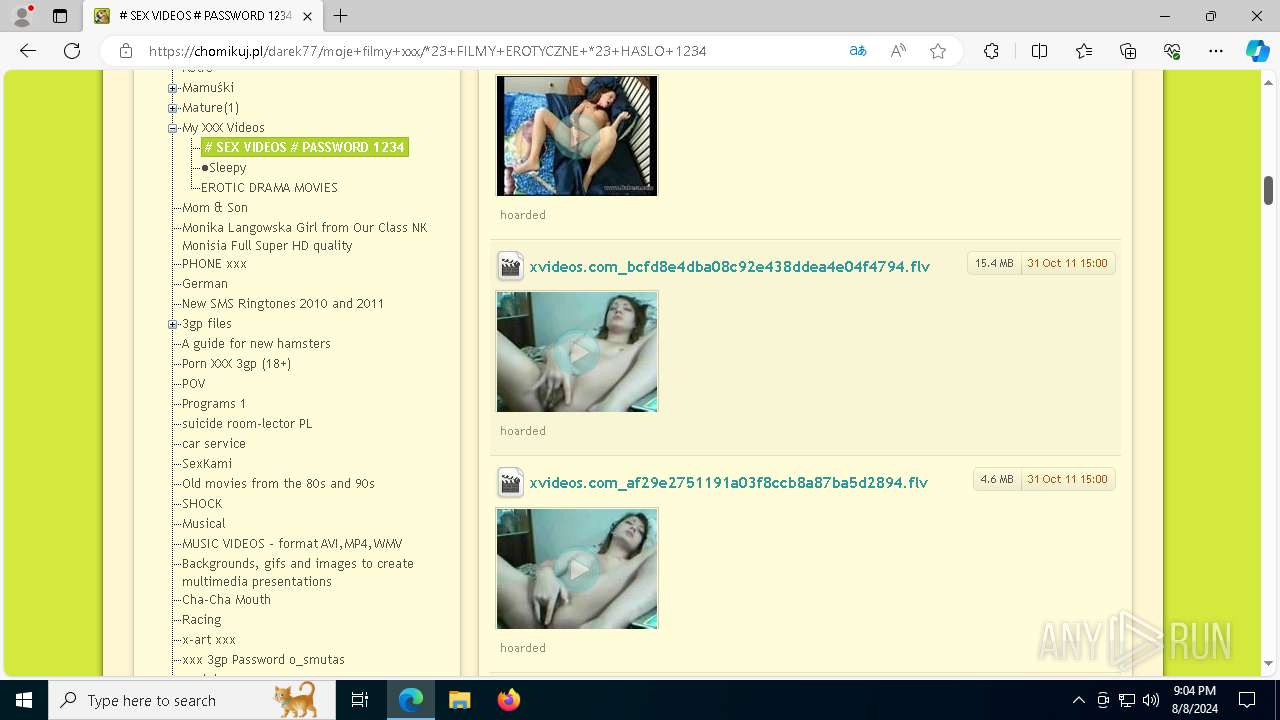Launch Firefox from the taskbar
Screen dimensions: 1280x720
(508, 700)
